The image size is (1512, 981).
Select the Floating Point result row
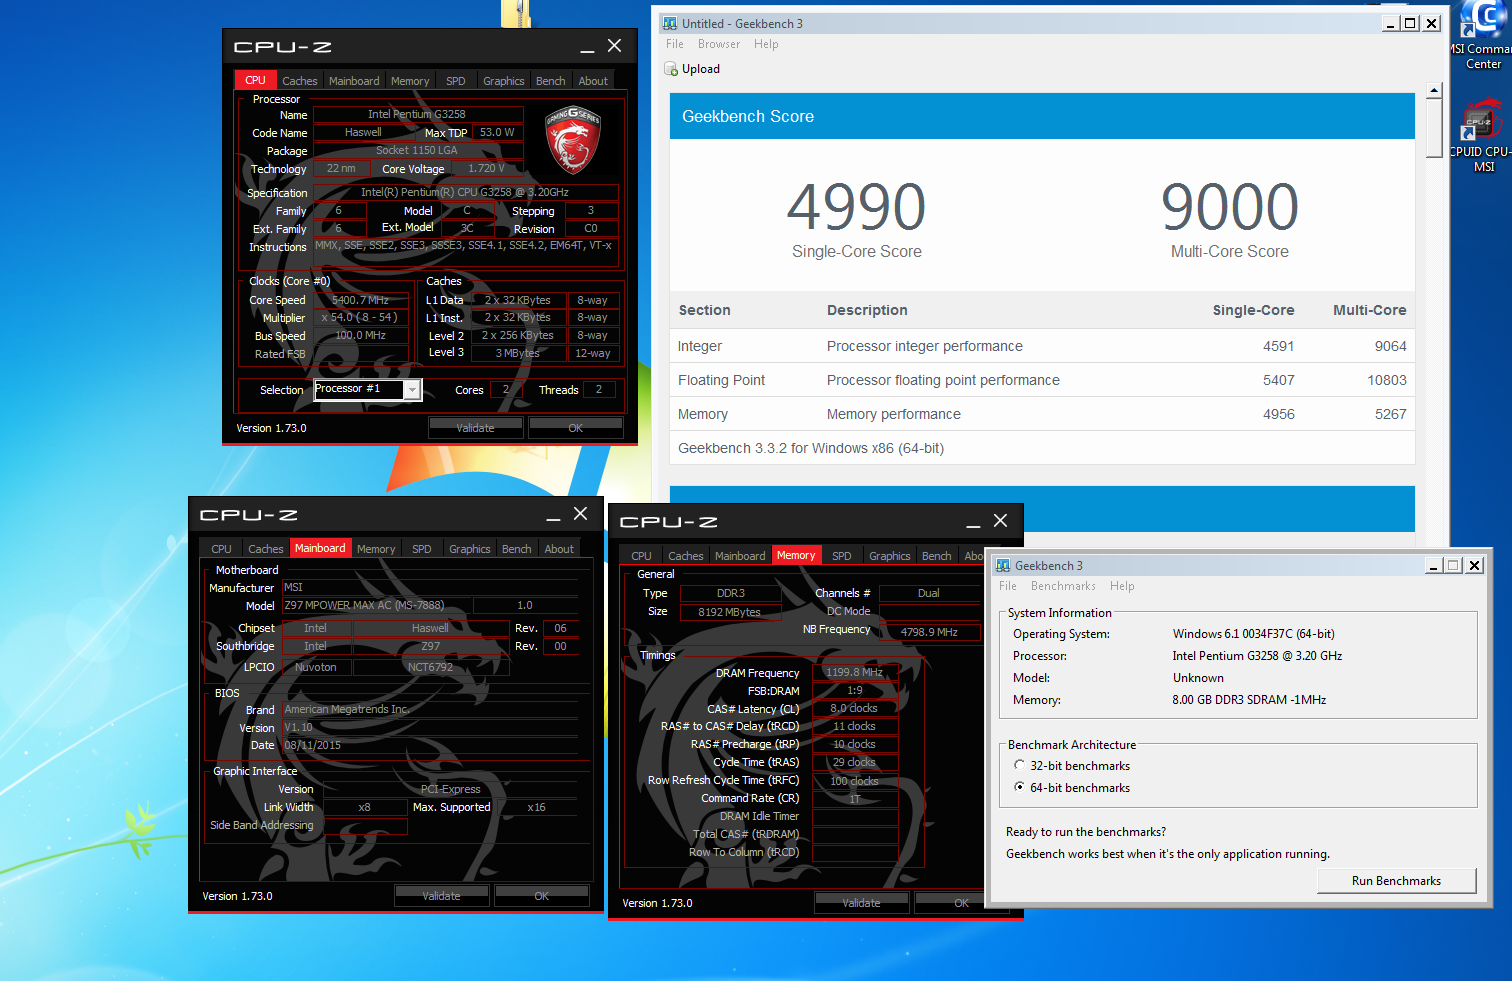1042,380
